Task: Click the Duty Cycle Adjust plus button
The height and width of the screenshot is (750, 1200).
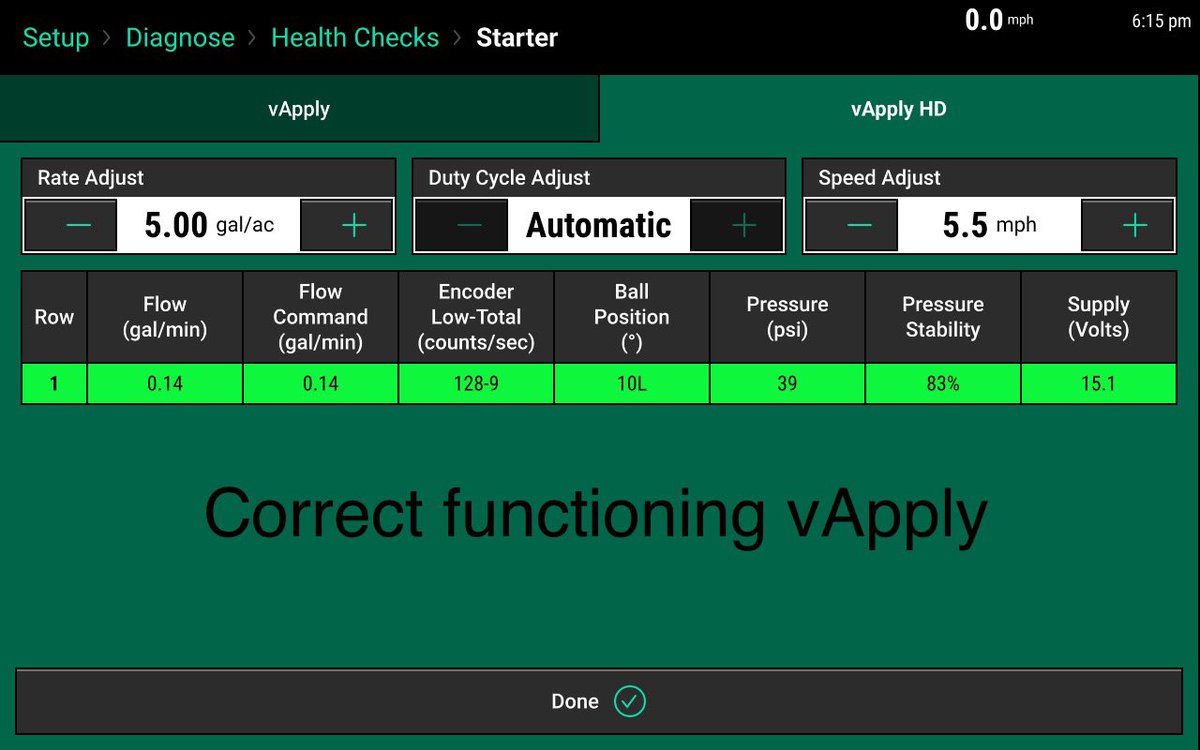Action: pyautogui.click(x=737, y=225)
